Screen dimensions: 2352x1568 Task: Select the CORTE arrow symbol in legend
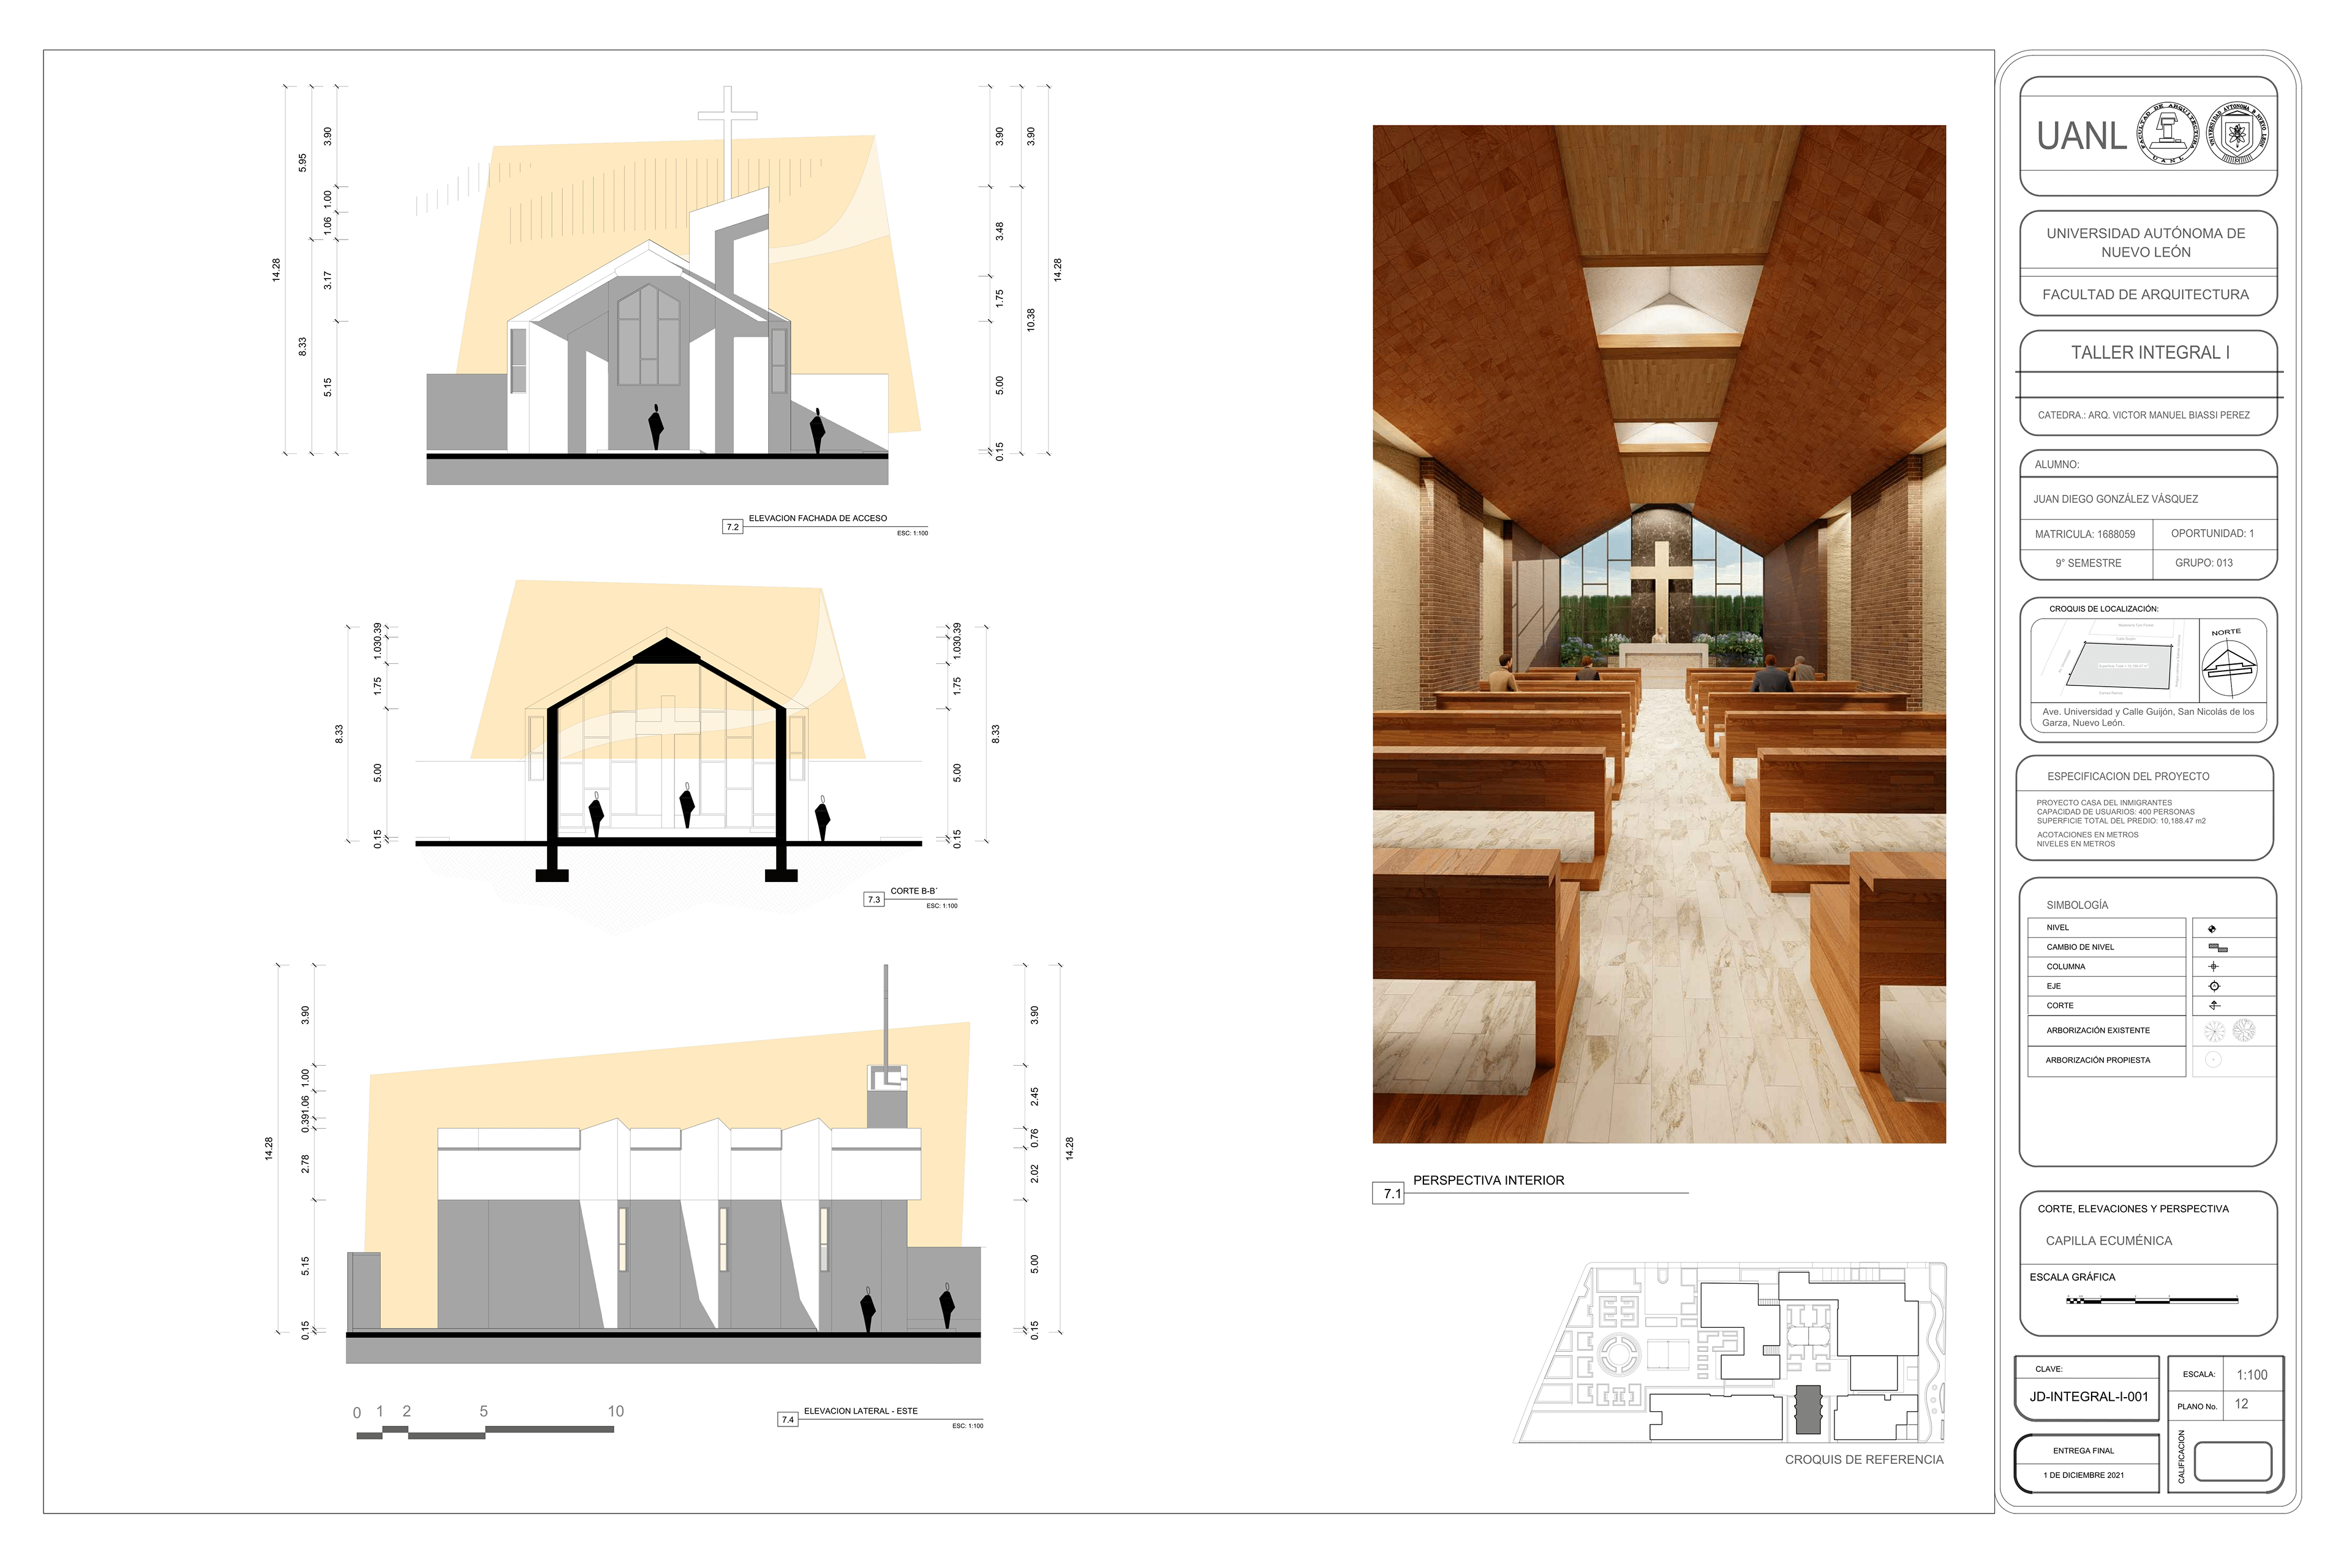coord(2214,1005)
